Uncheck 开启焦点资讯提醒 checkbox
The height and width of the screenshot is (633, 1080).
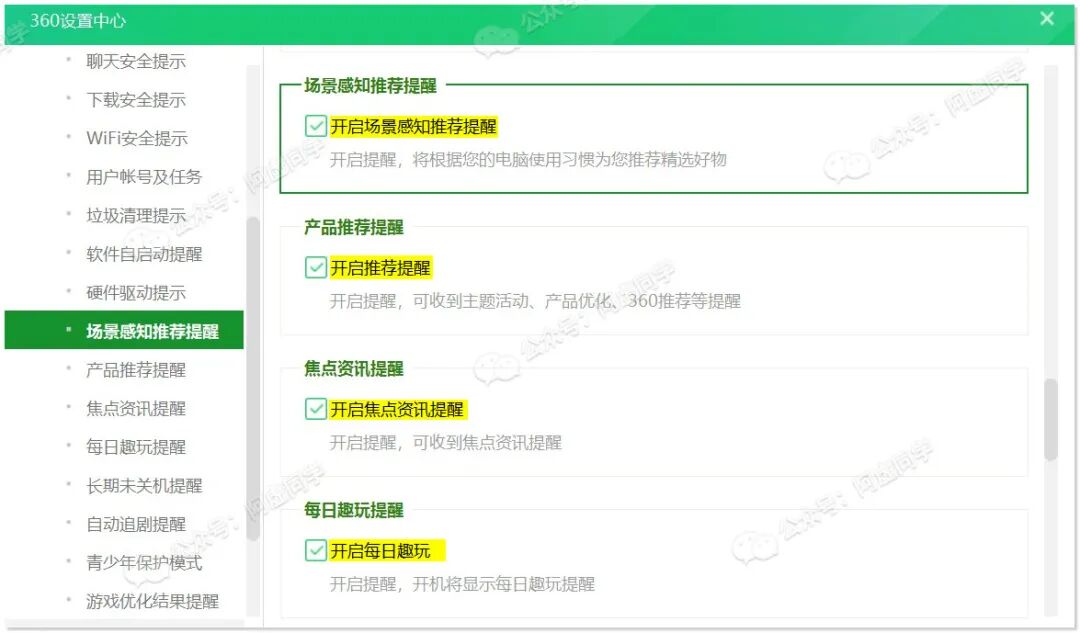point(315,409)
